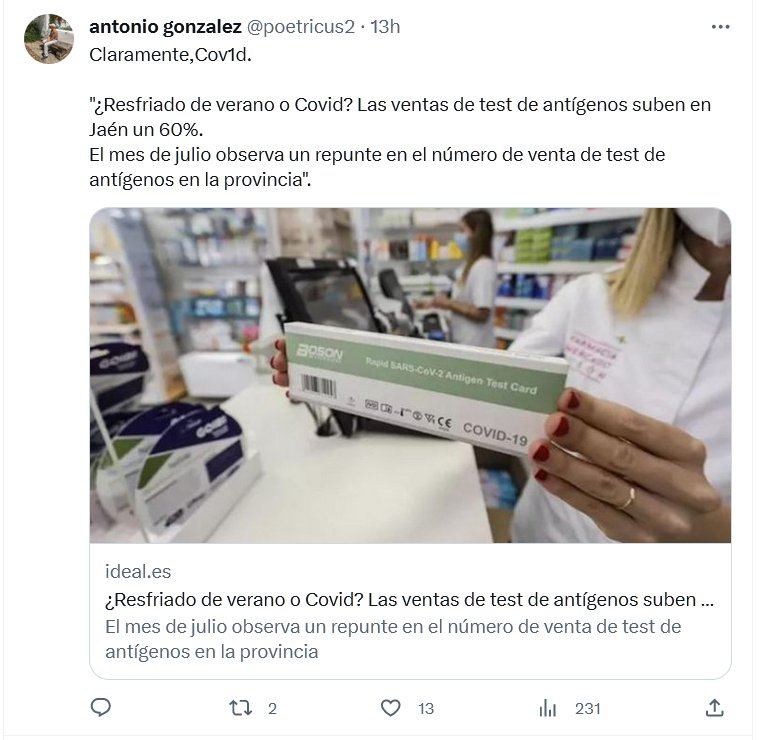Click the display name antonio gonzalez
This screenshot has height=740, width=772.
coord(165,27)
